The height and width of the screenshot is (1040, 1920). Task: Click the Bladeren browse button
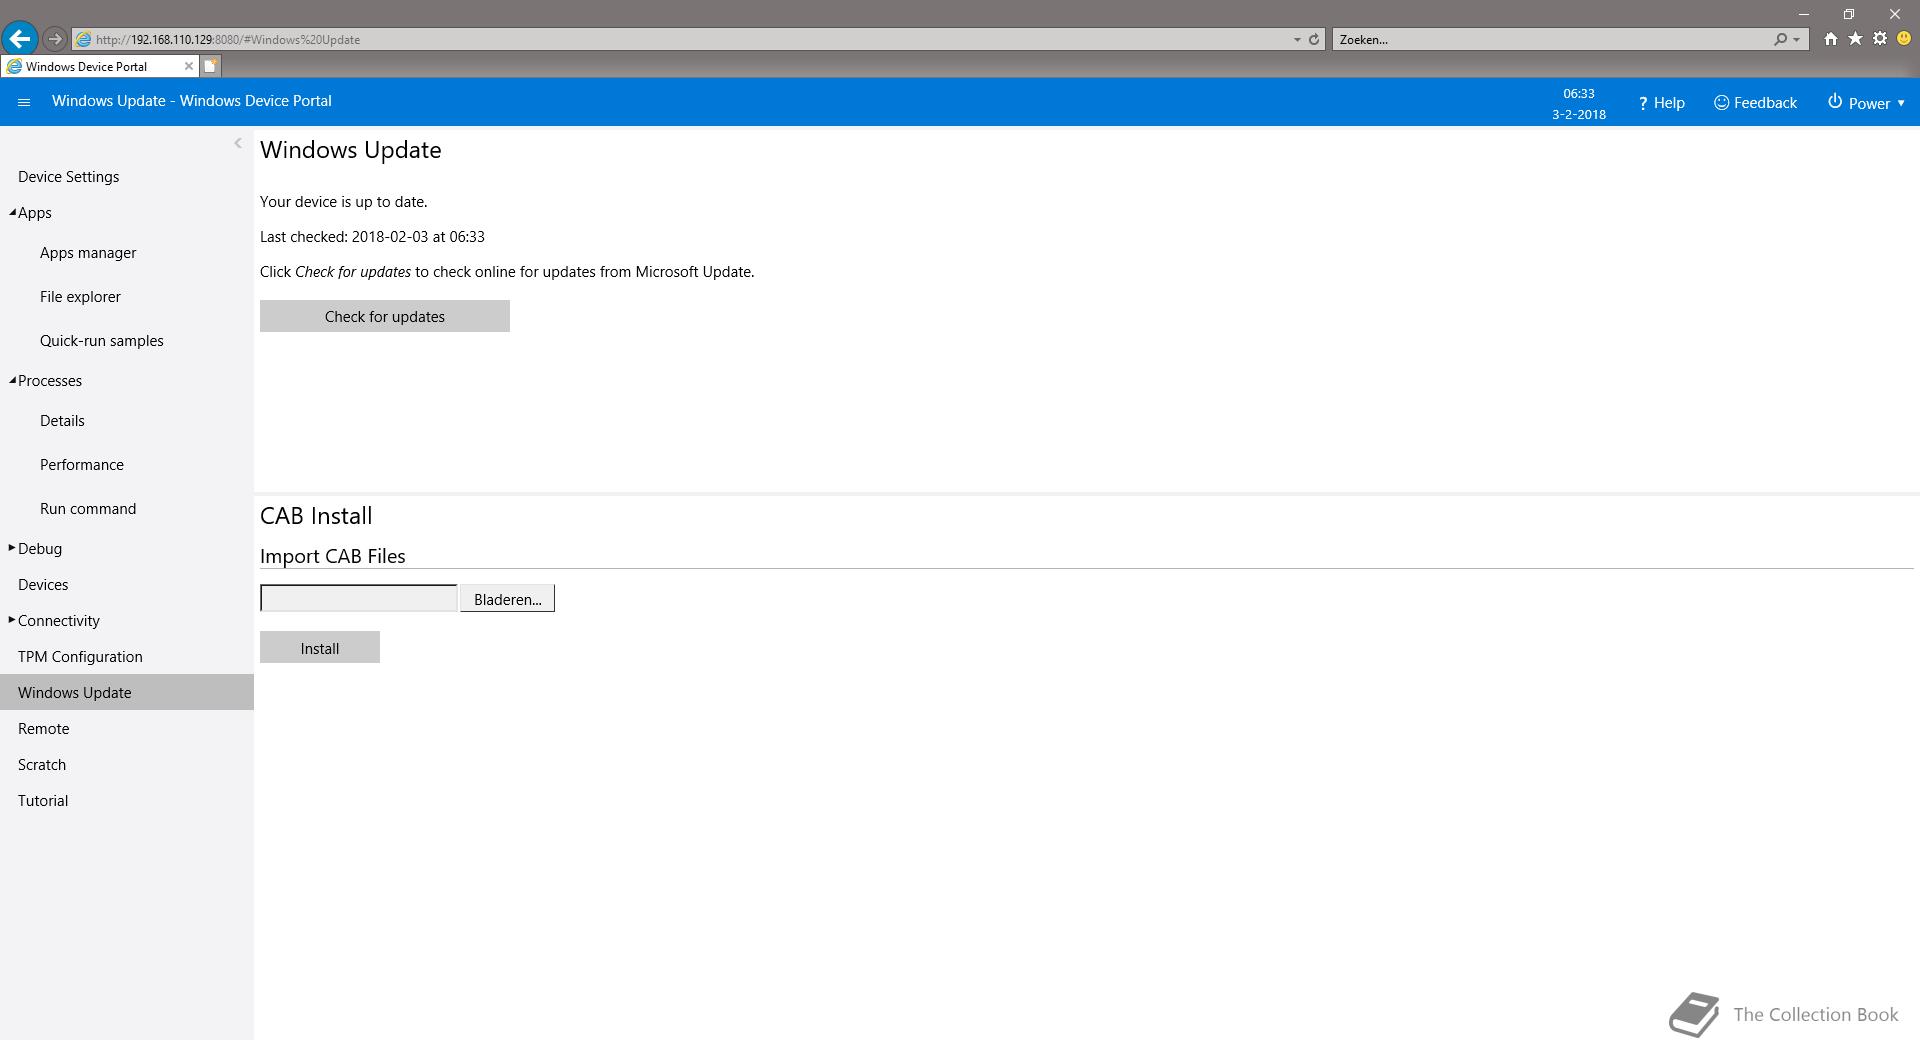pos(507,598)
